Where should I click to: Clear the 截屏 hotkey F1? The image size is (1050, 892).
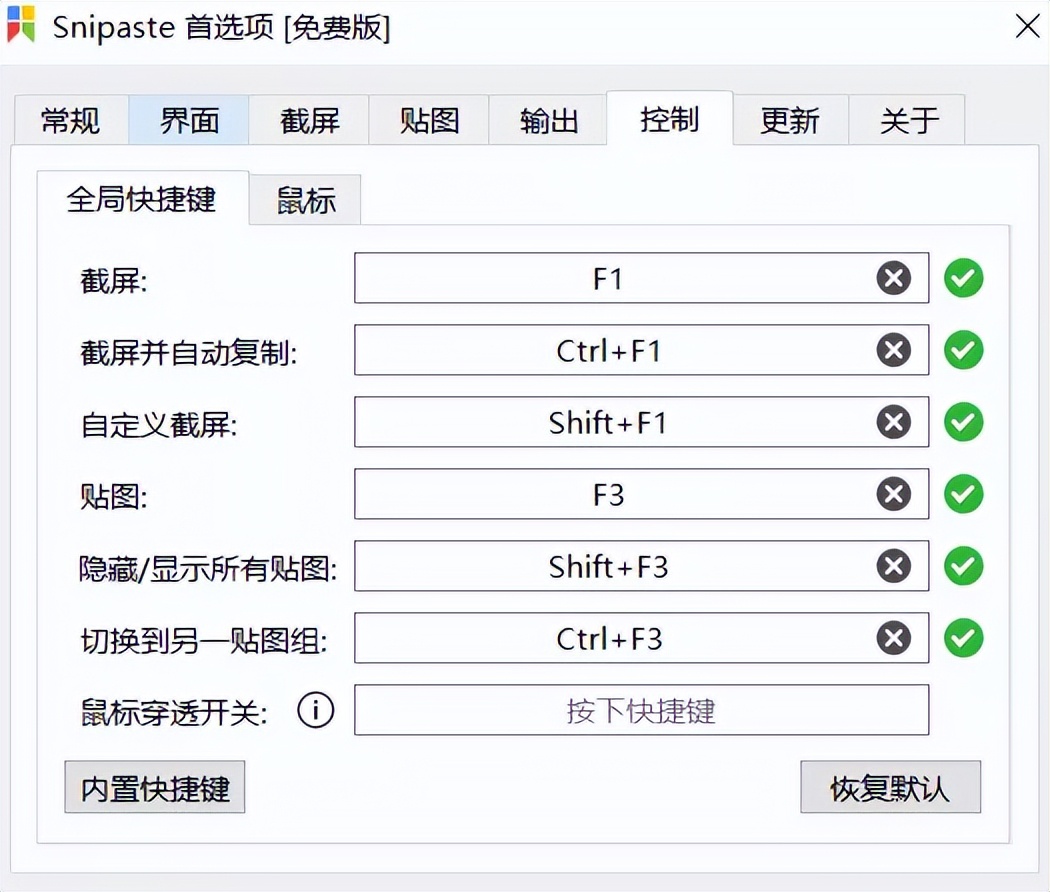pos(893,278)
